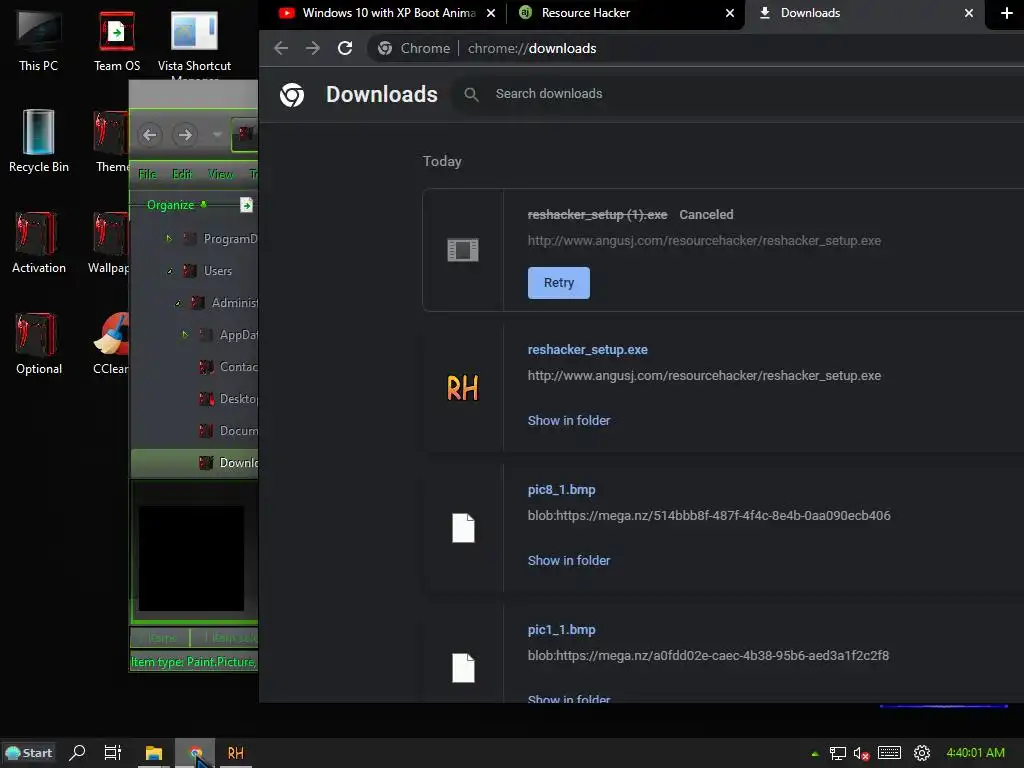Click the file icon of pic8_1.bmp
The height and width of the screenshot is (768, 1024).
tap(463, 528)
